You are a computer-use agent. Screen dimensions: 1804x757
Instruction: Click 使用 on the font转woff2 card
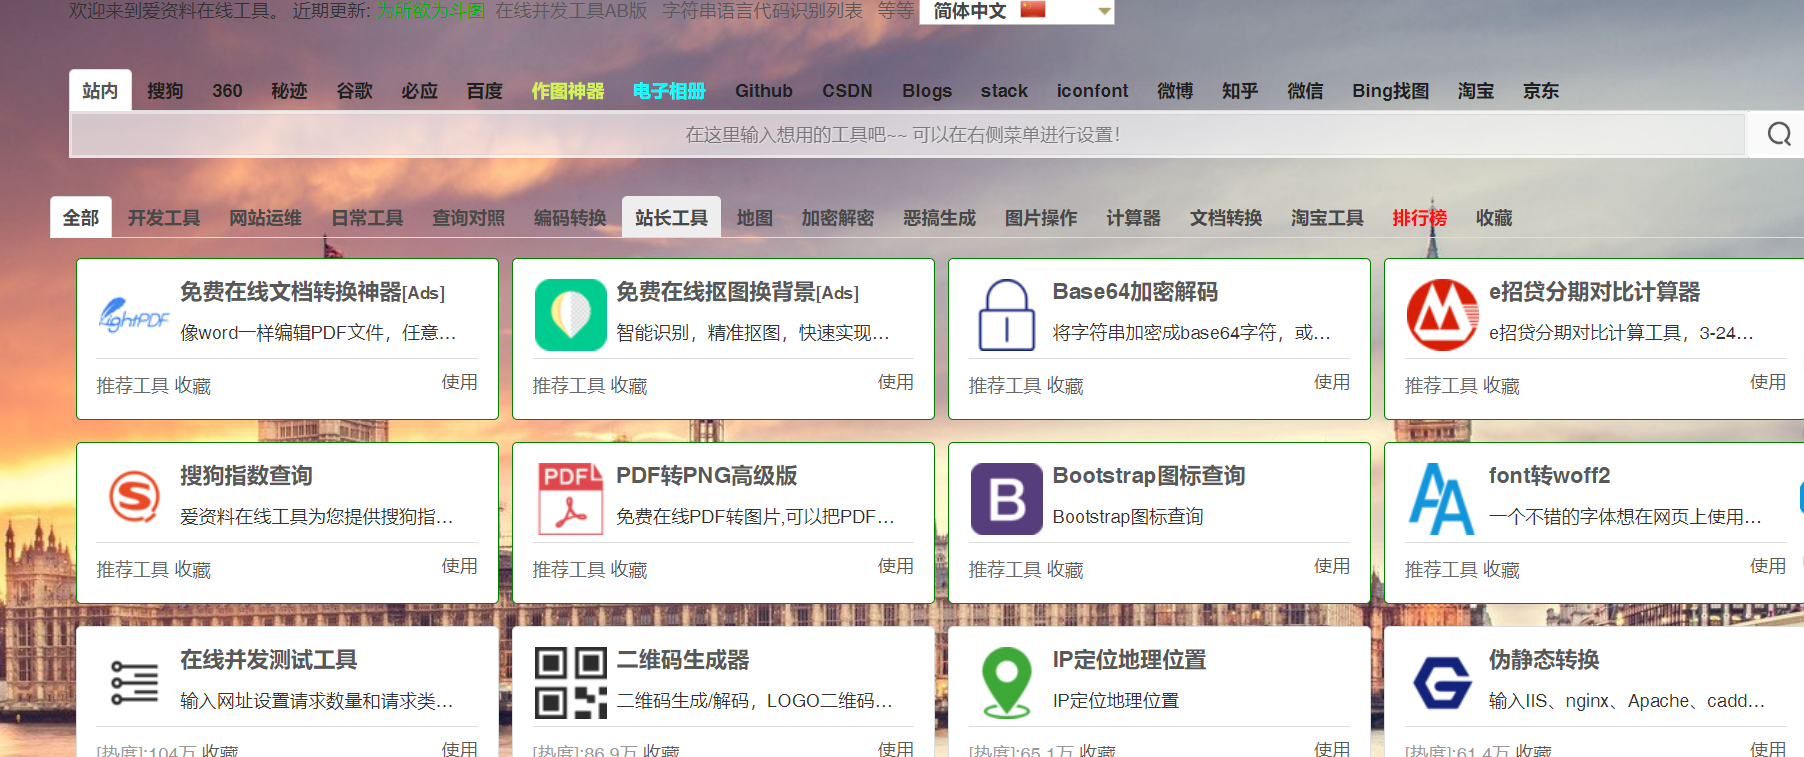click(x=1768, y=566)
